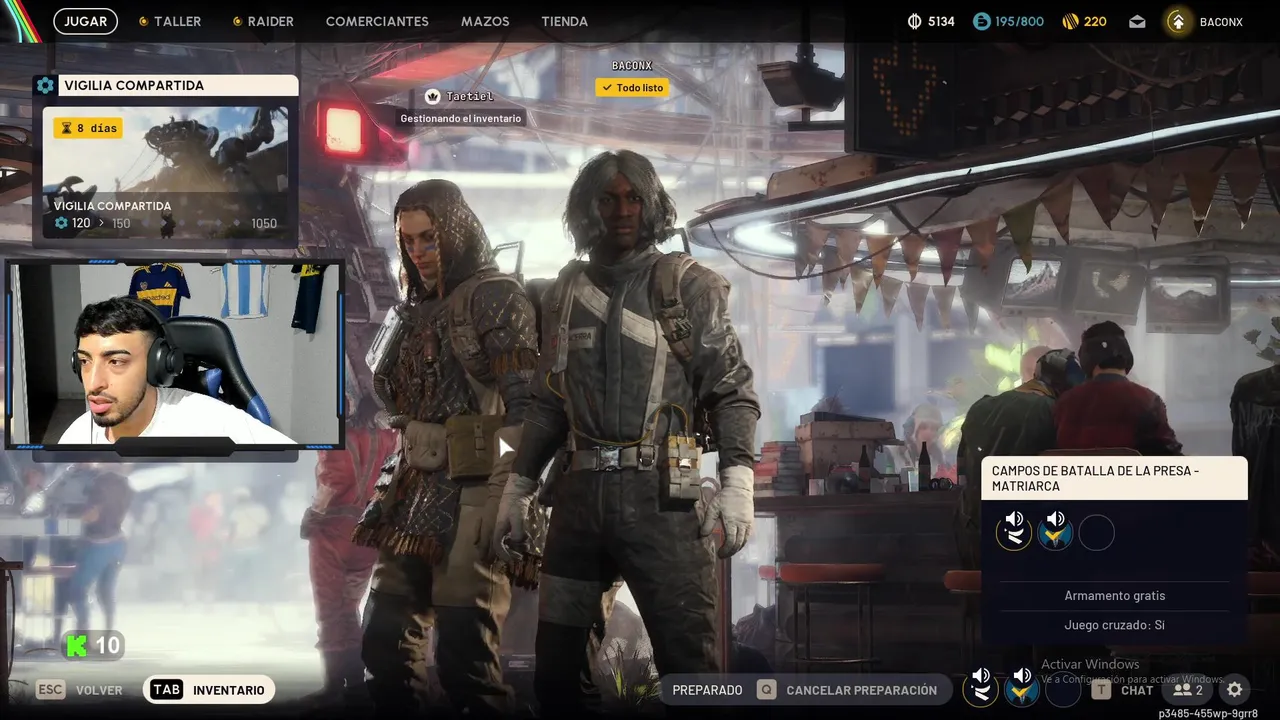
Task: Click the Gestionando el inventario status
Action: coord(460,118)
